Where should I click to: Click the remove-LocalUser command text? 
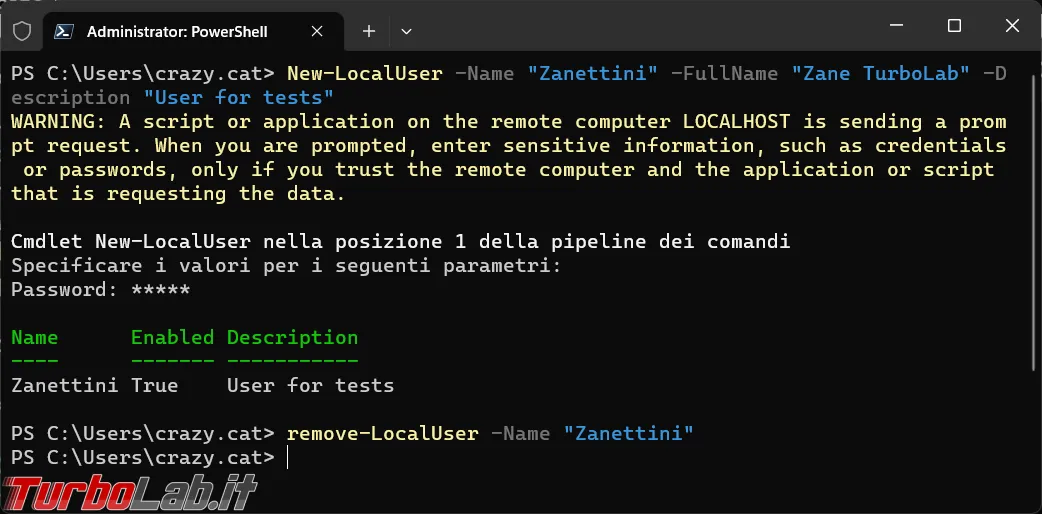pyautogui.click(x=382, y=434)
